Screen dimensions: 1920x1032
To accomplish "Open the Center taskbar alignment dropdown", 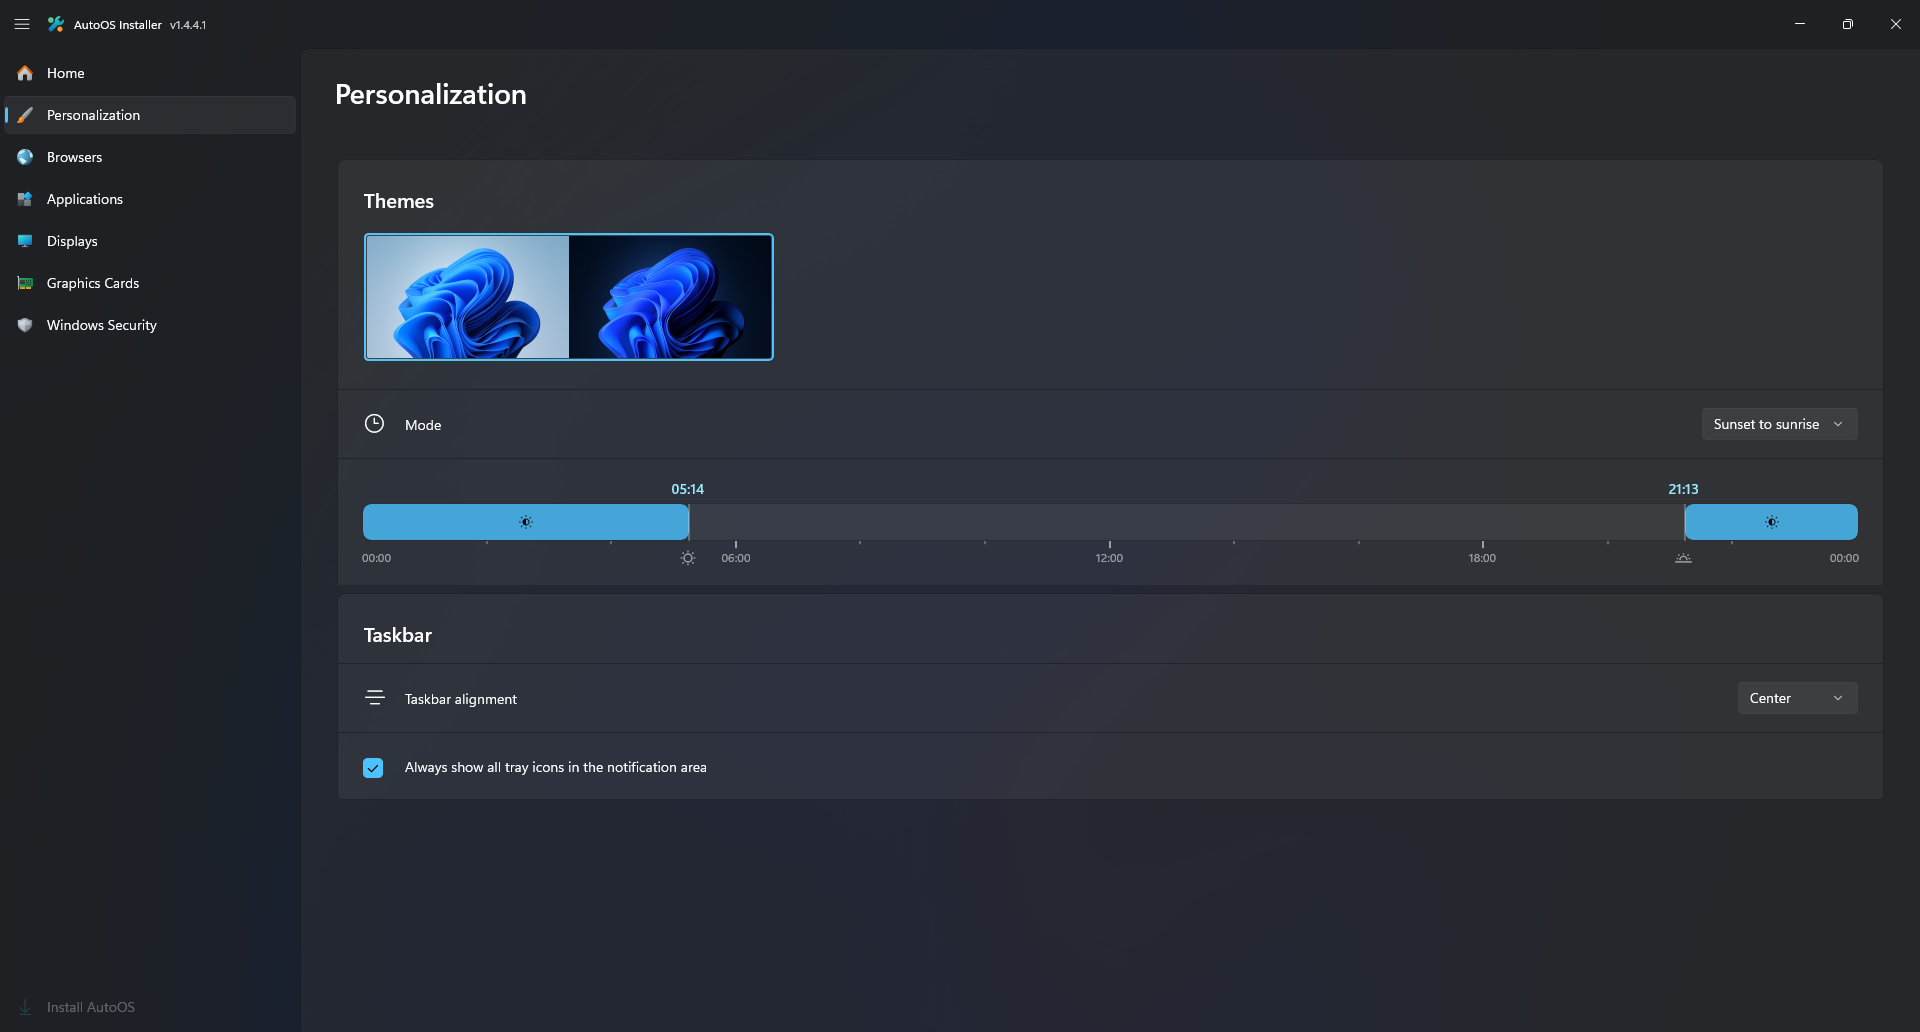I will coord(1797,698).
